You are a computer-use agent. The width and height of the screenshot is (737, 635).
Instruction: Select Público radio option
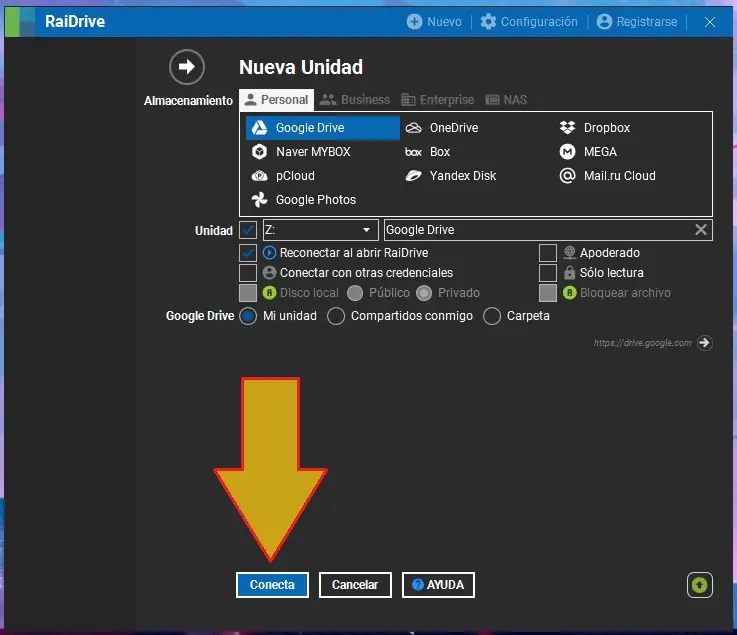[x=355, y=293]
